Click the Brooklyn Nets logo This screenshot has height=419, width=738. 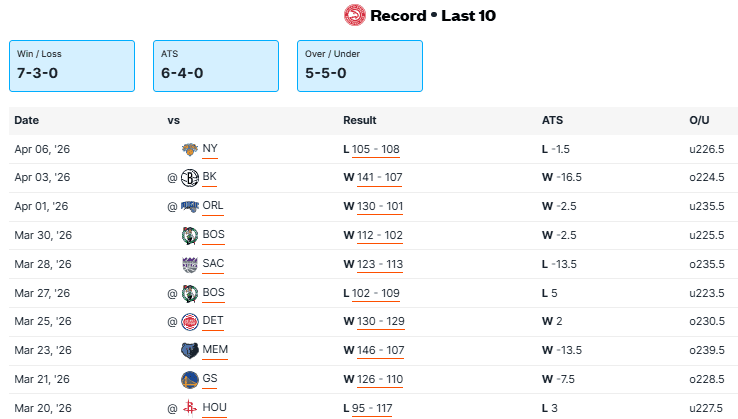(190, 178)
